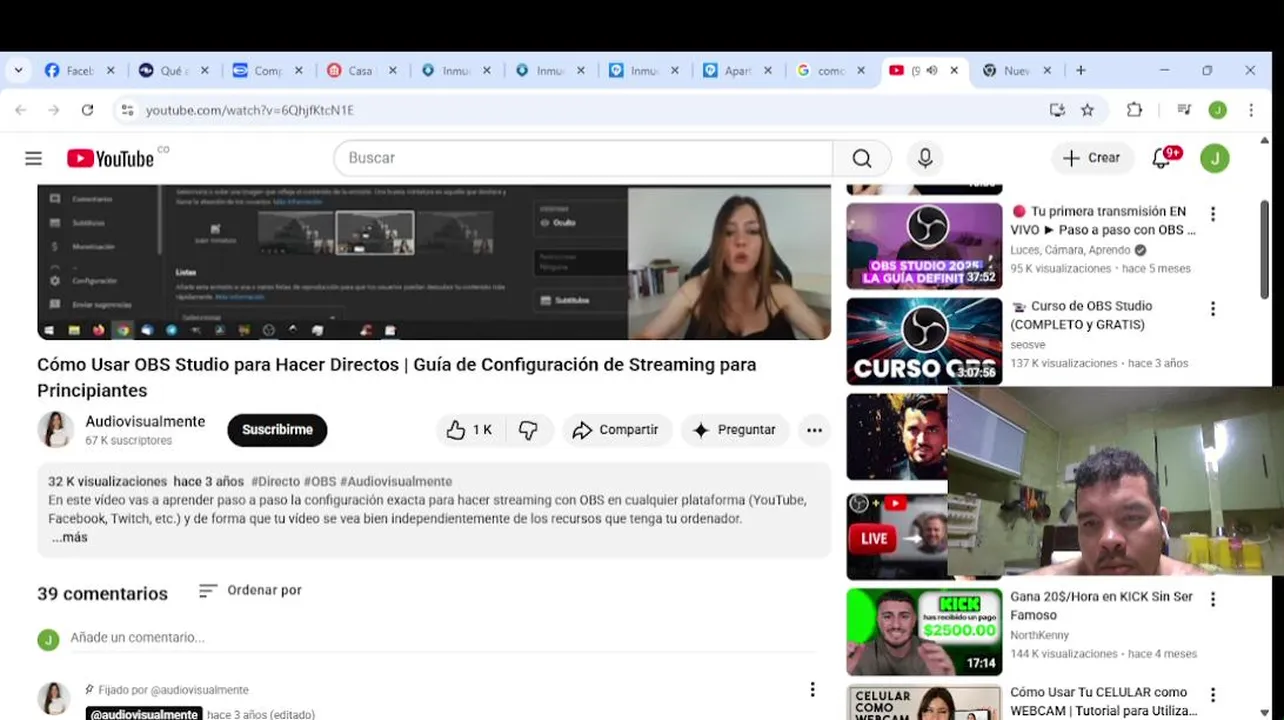Switch to the 'Nuev' tab
The height and width of the screenshot is (720, 1284).
coord(1007,71)
